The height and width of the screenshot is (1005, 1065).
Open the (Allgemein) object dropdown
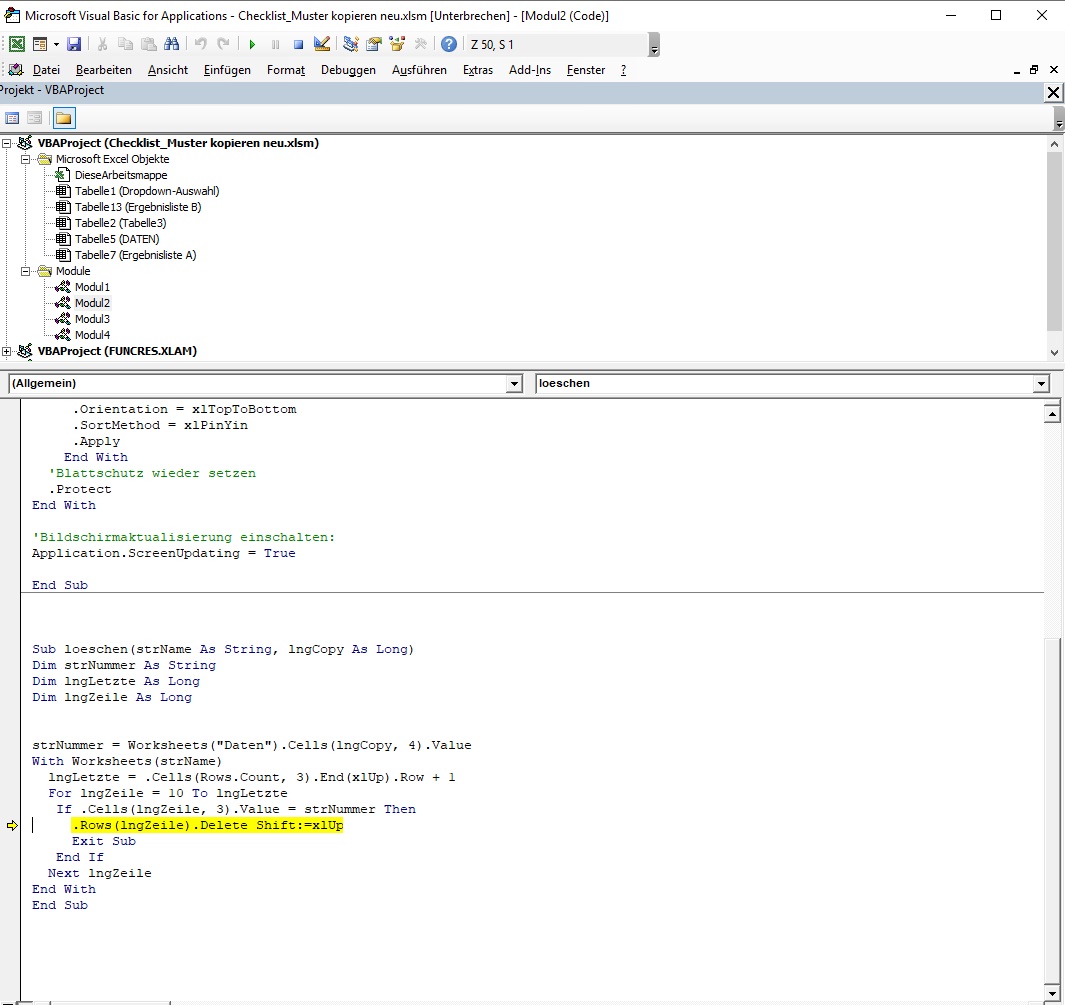click(x=514, y=384)
